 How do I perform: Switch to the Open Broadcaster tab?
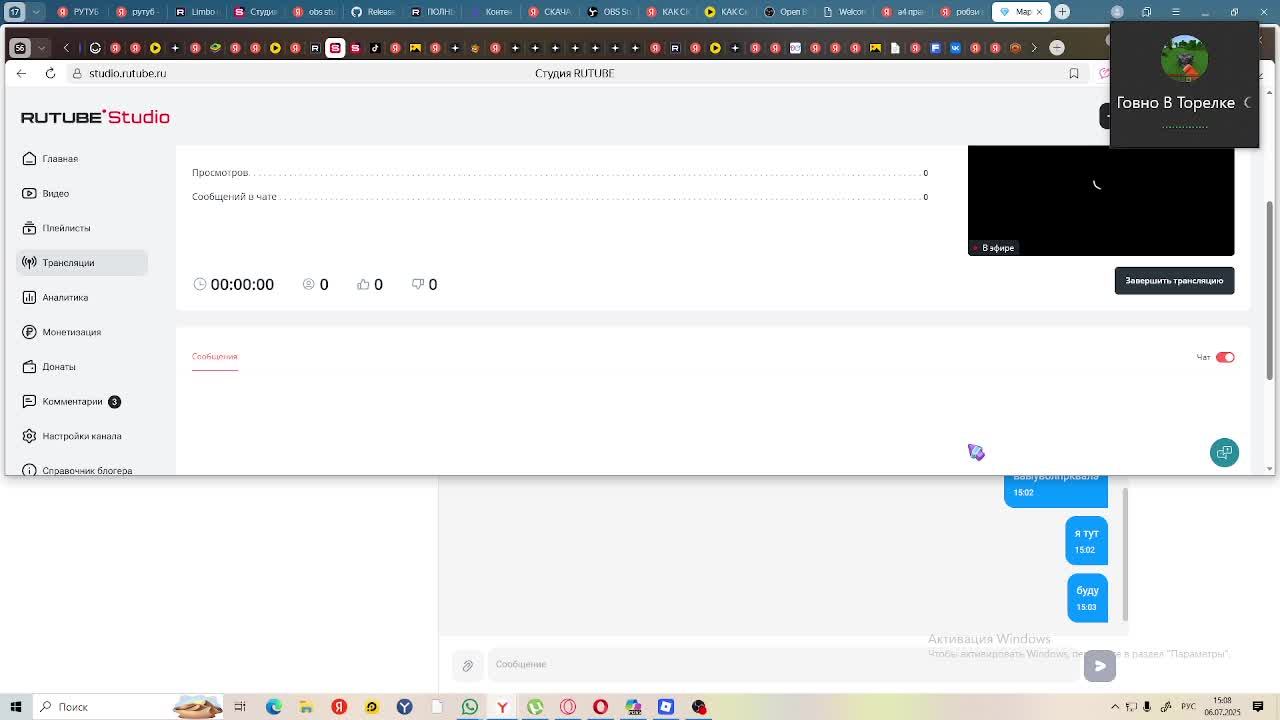787,12
